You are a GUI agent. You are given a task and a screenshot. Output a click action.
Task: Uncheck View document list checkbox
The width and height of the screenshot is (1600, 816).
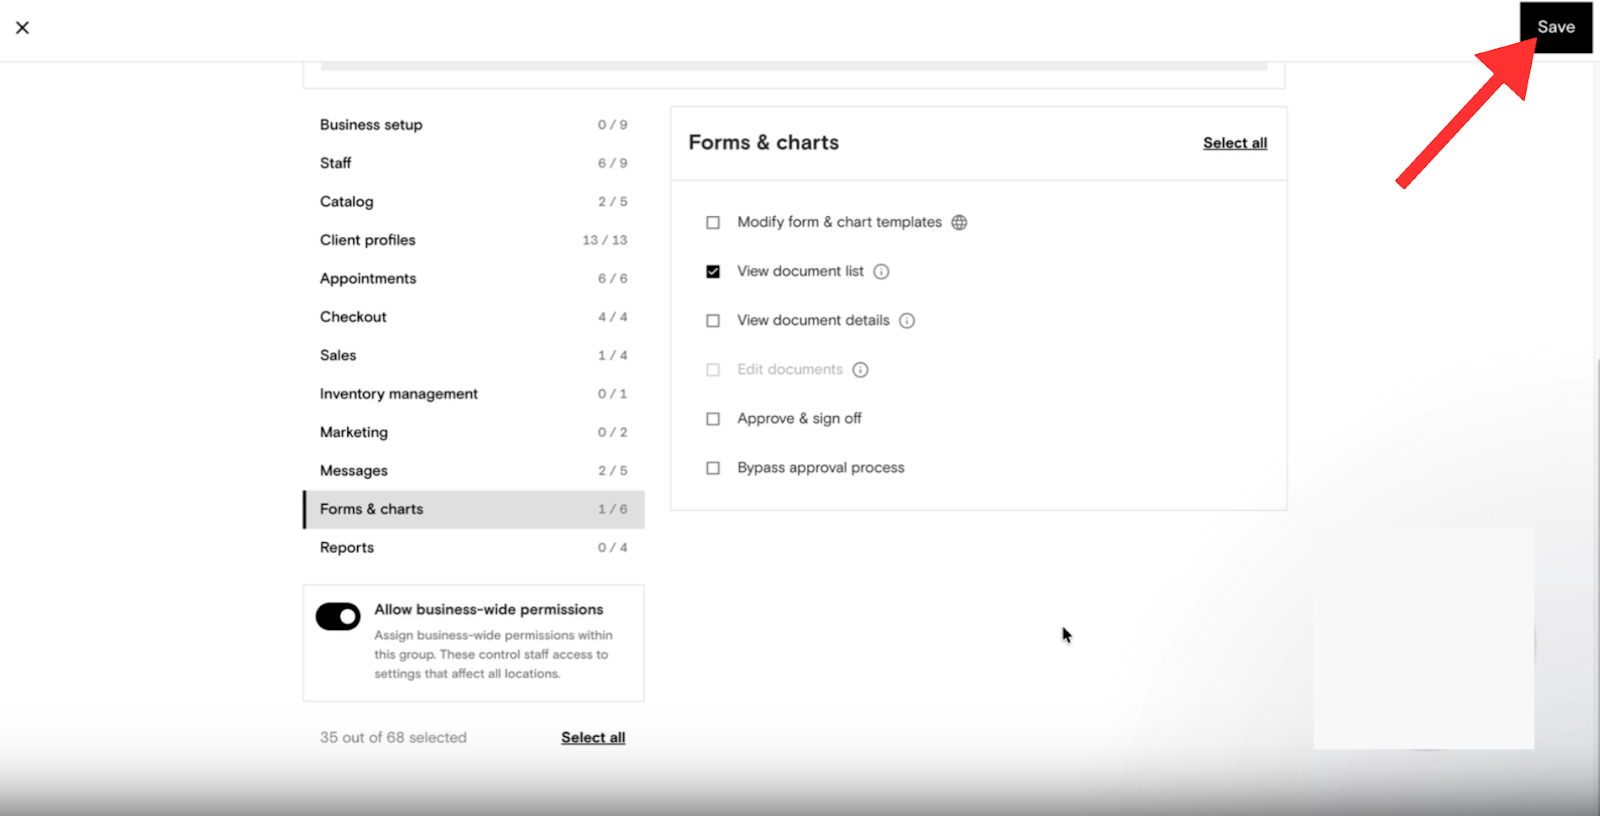tap(713, 271)
